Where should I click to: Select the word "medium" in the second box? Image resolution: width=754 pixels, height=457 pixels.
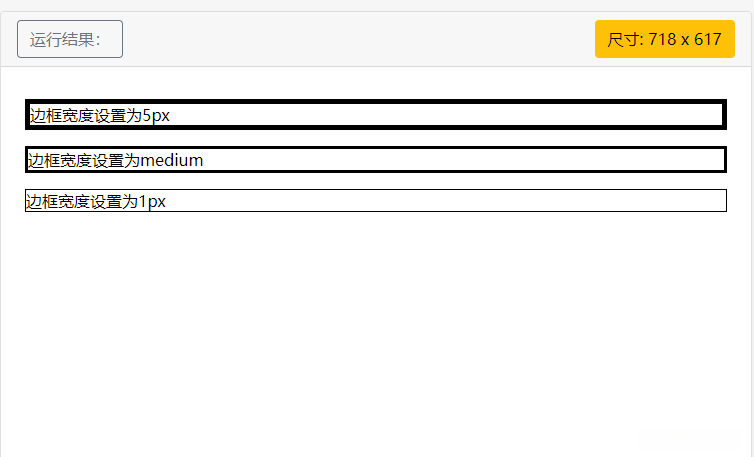(172, 160)
